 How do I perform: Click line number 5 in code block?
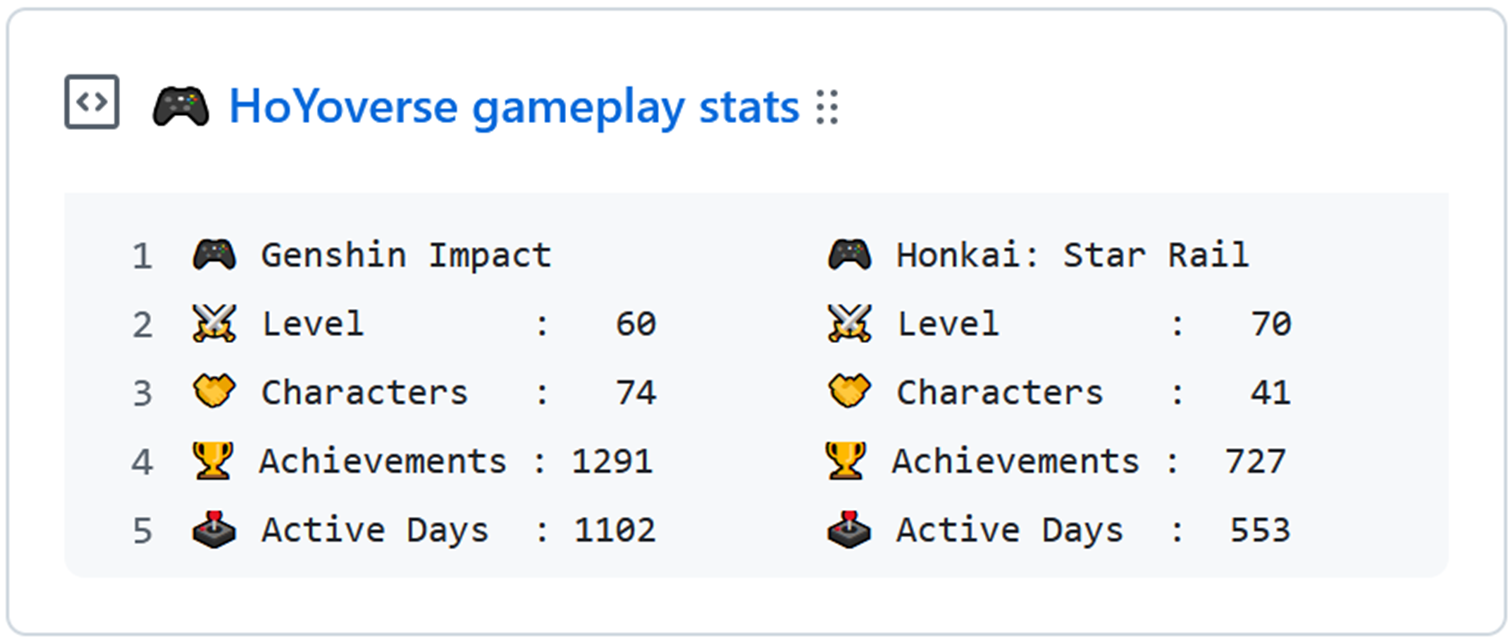pos(142,531)
